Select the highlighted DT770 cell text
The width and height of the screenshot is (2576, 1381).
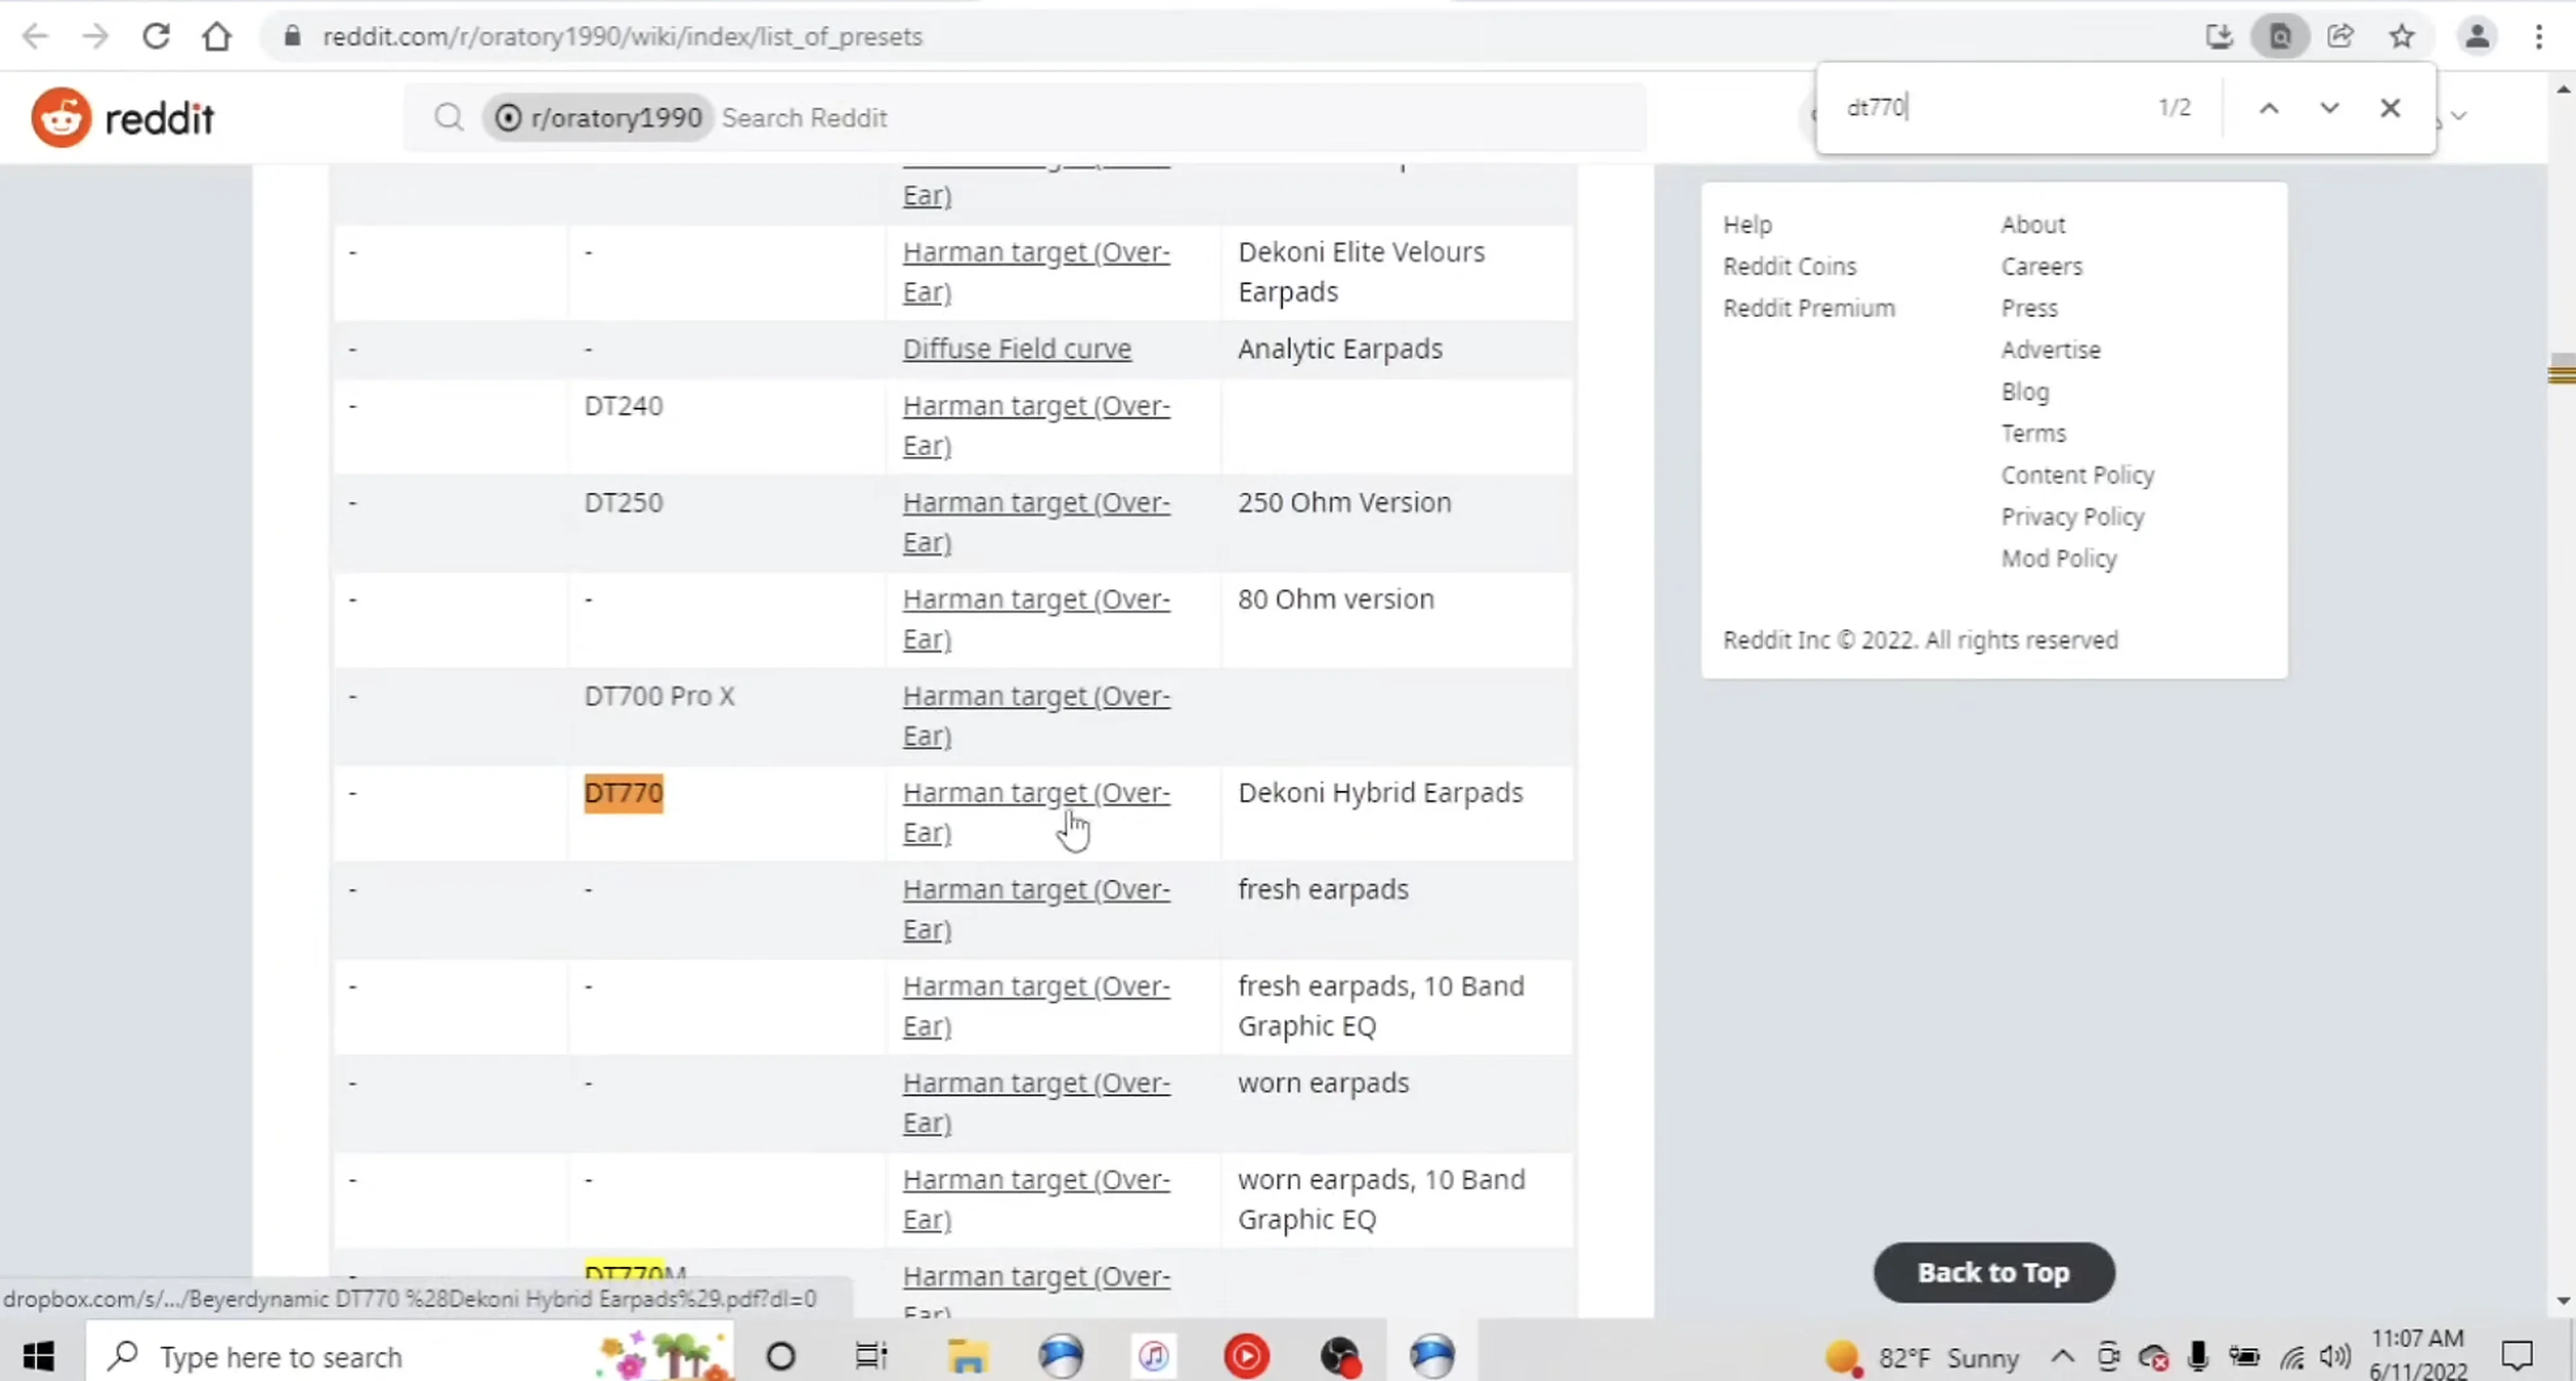(623, 793)
